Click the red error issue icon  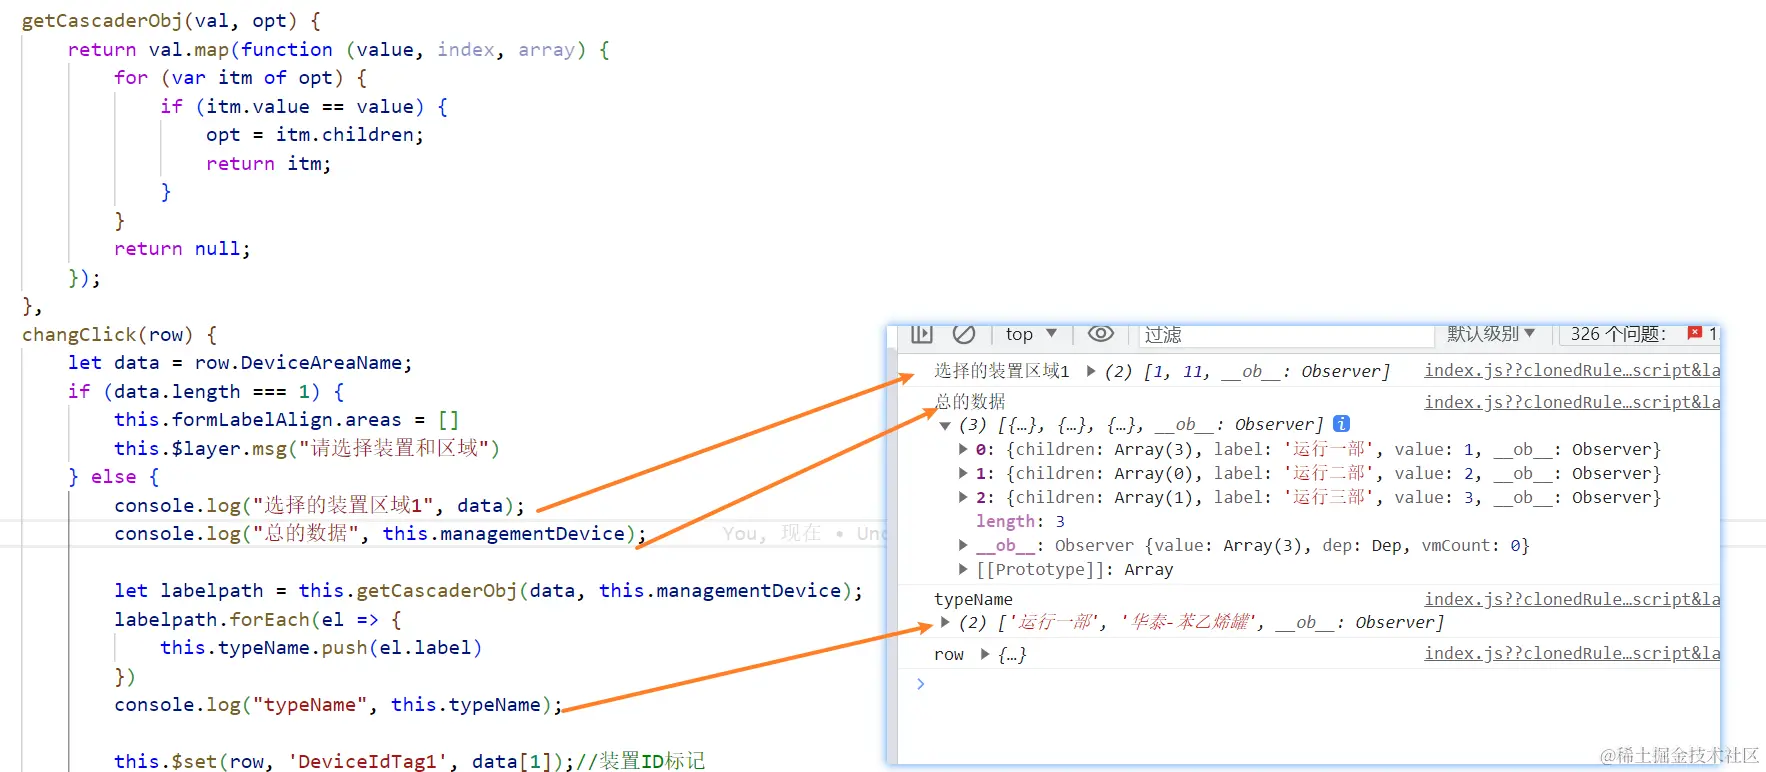point(1695,333)
